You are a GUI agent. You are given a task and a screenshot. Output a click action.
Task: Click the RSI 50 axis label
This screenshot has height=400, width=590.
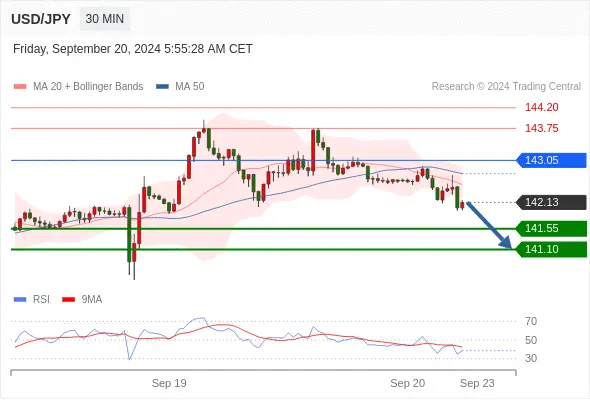click(x=531, y=340)
